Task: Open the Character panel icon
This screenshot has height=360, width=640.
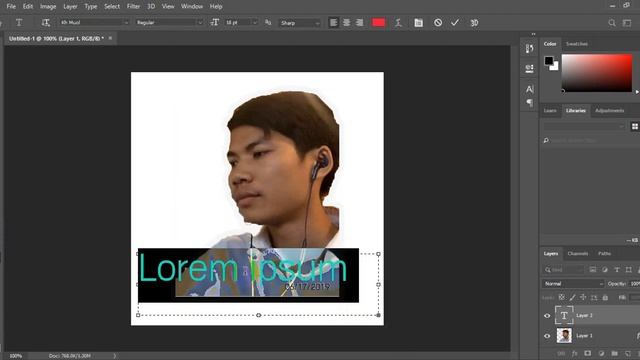Action: click(x=529, y=89)
